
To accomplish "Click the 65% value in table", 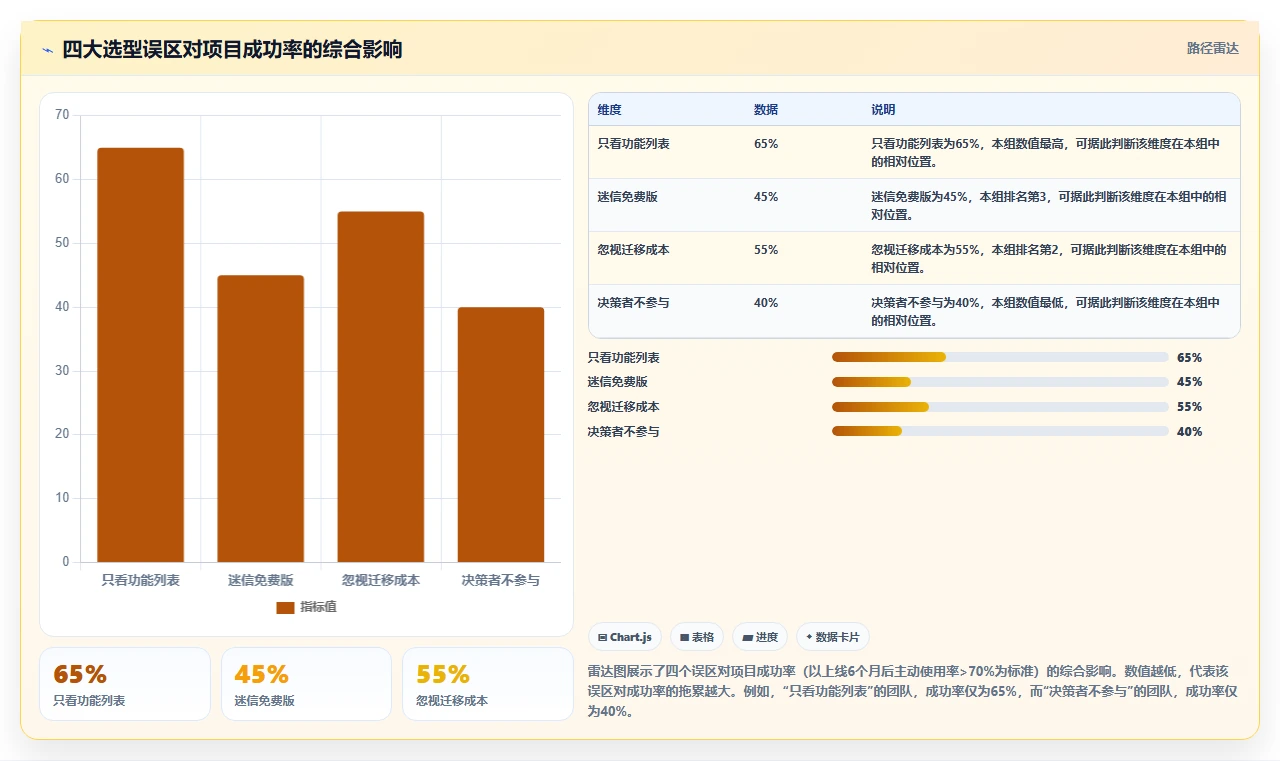I will click(x=766, y=144).
